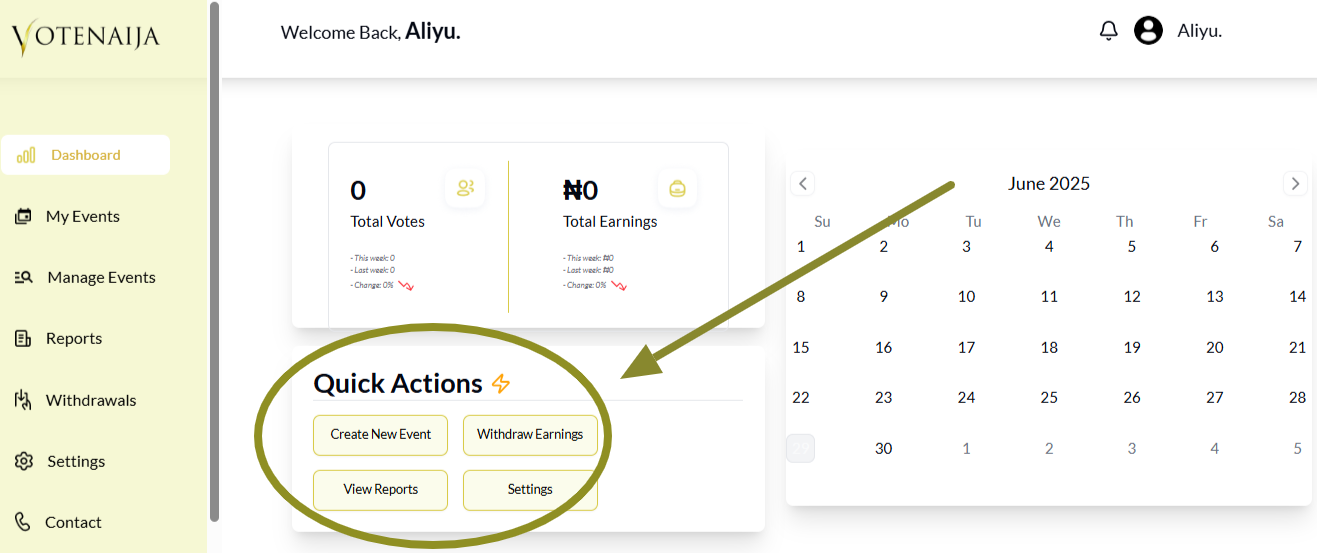Click the View Reports quick action

pyautogui.click(x=381, y=490)
